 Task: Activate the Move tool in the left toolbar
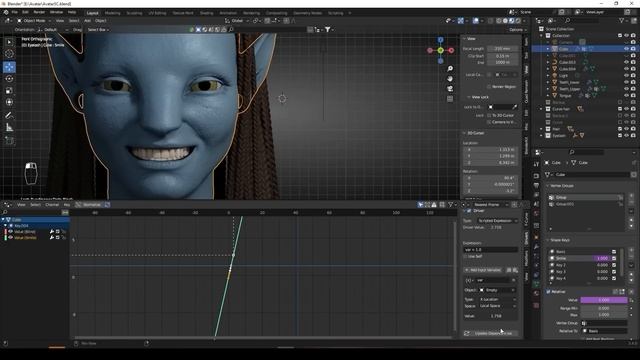(9, 67)
